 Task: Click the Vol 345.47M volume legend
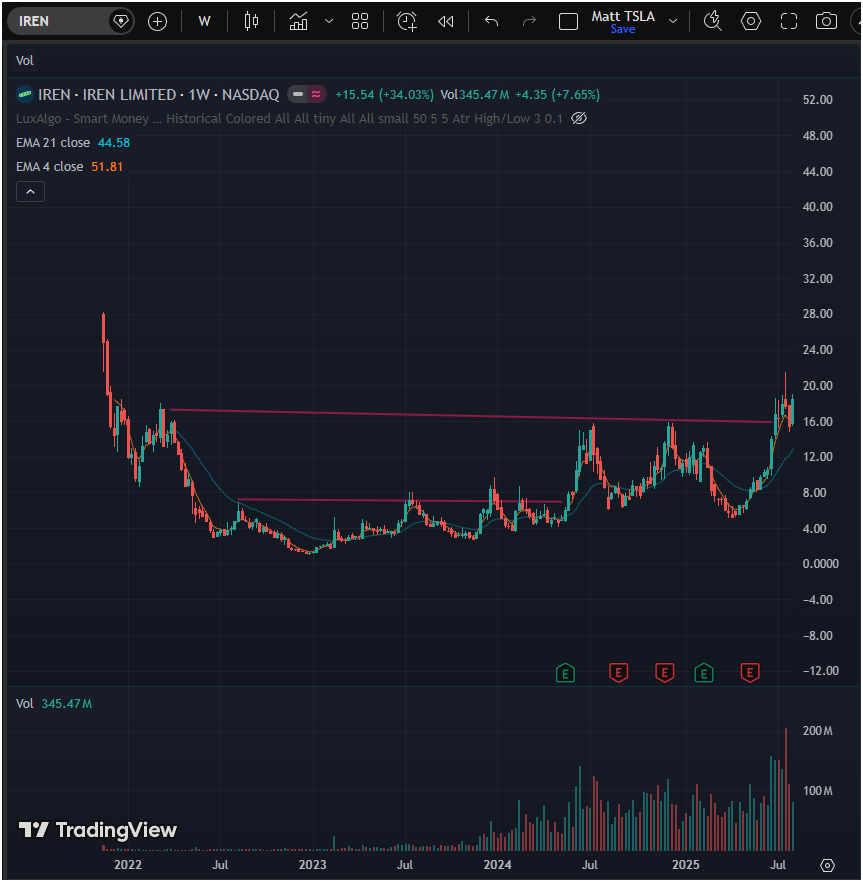54,704
